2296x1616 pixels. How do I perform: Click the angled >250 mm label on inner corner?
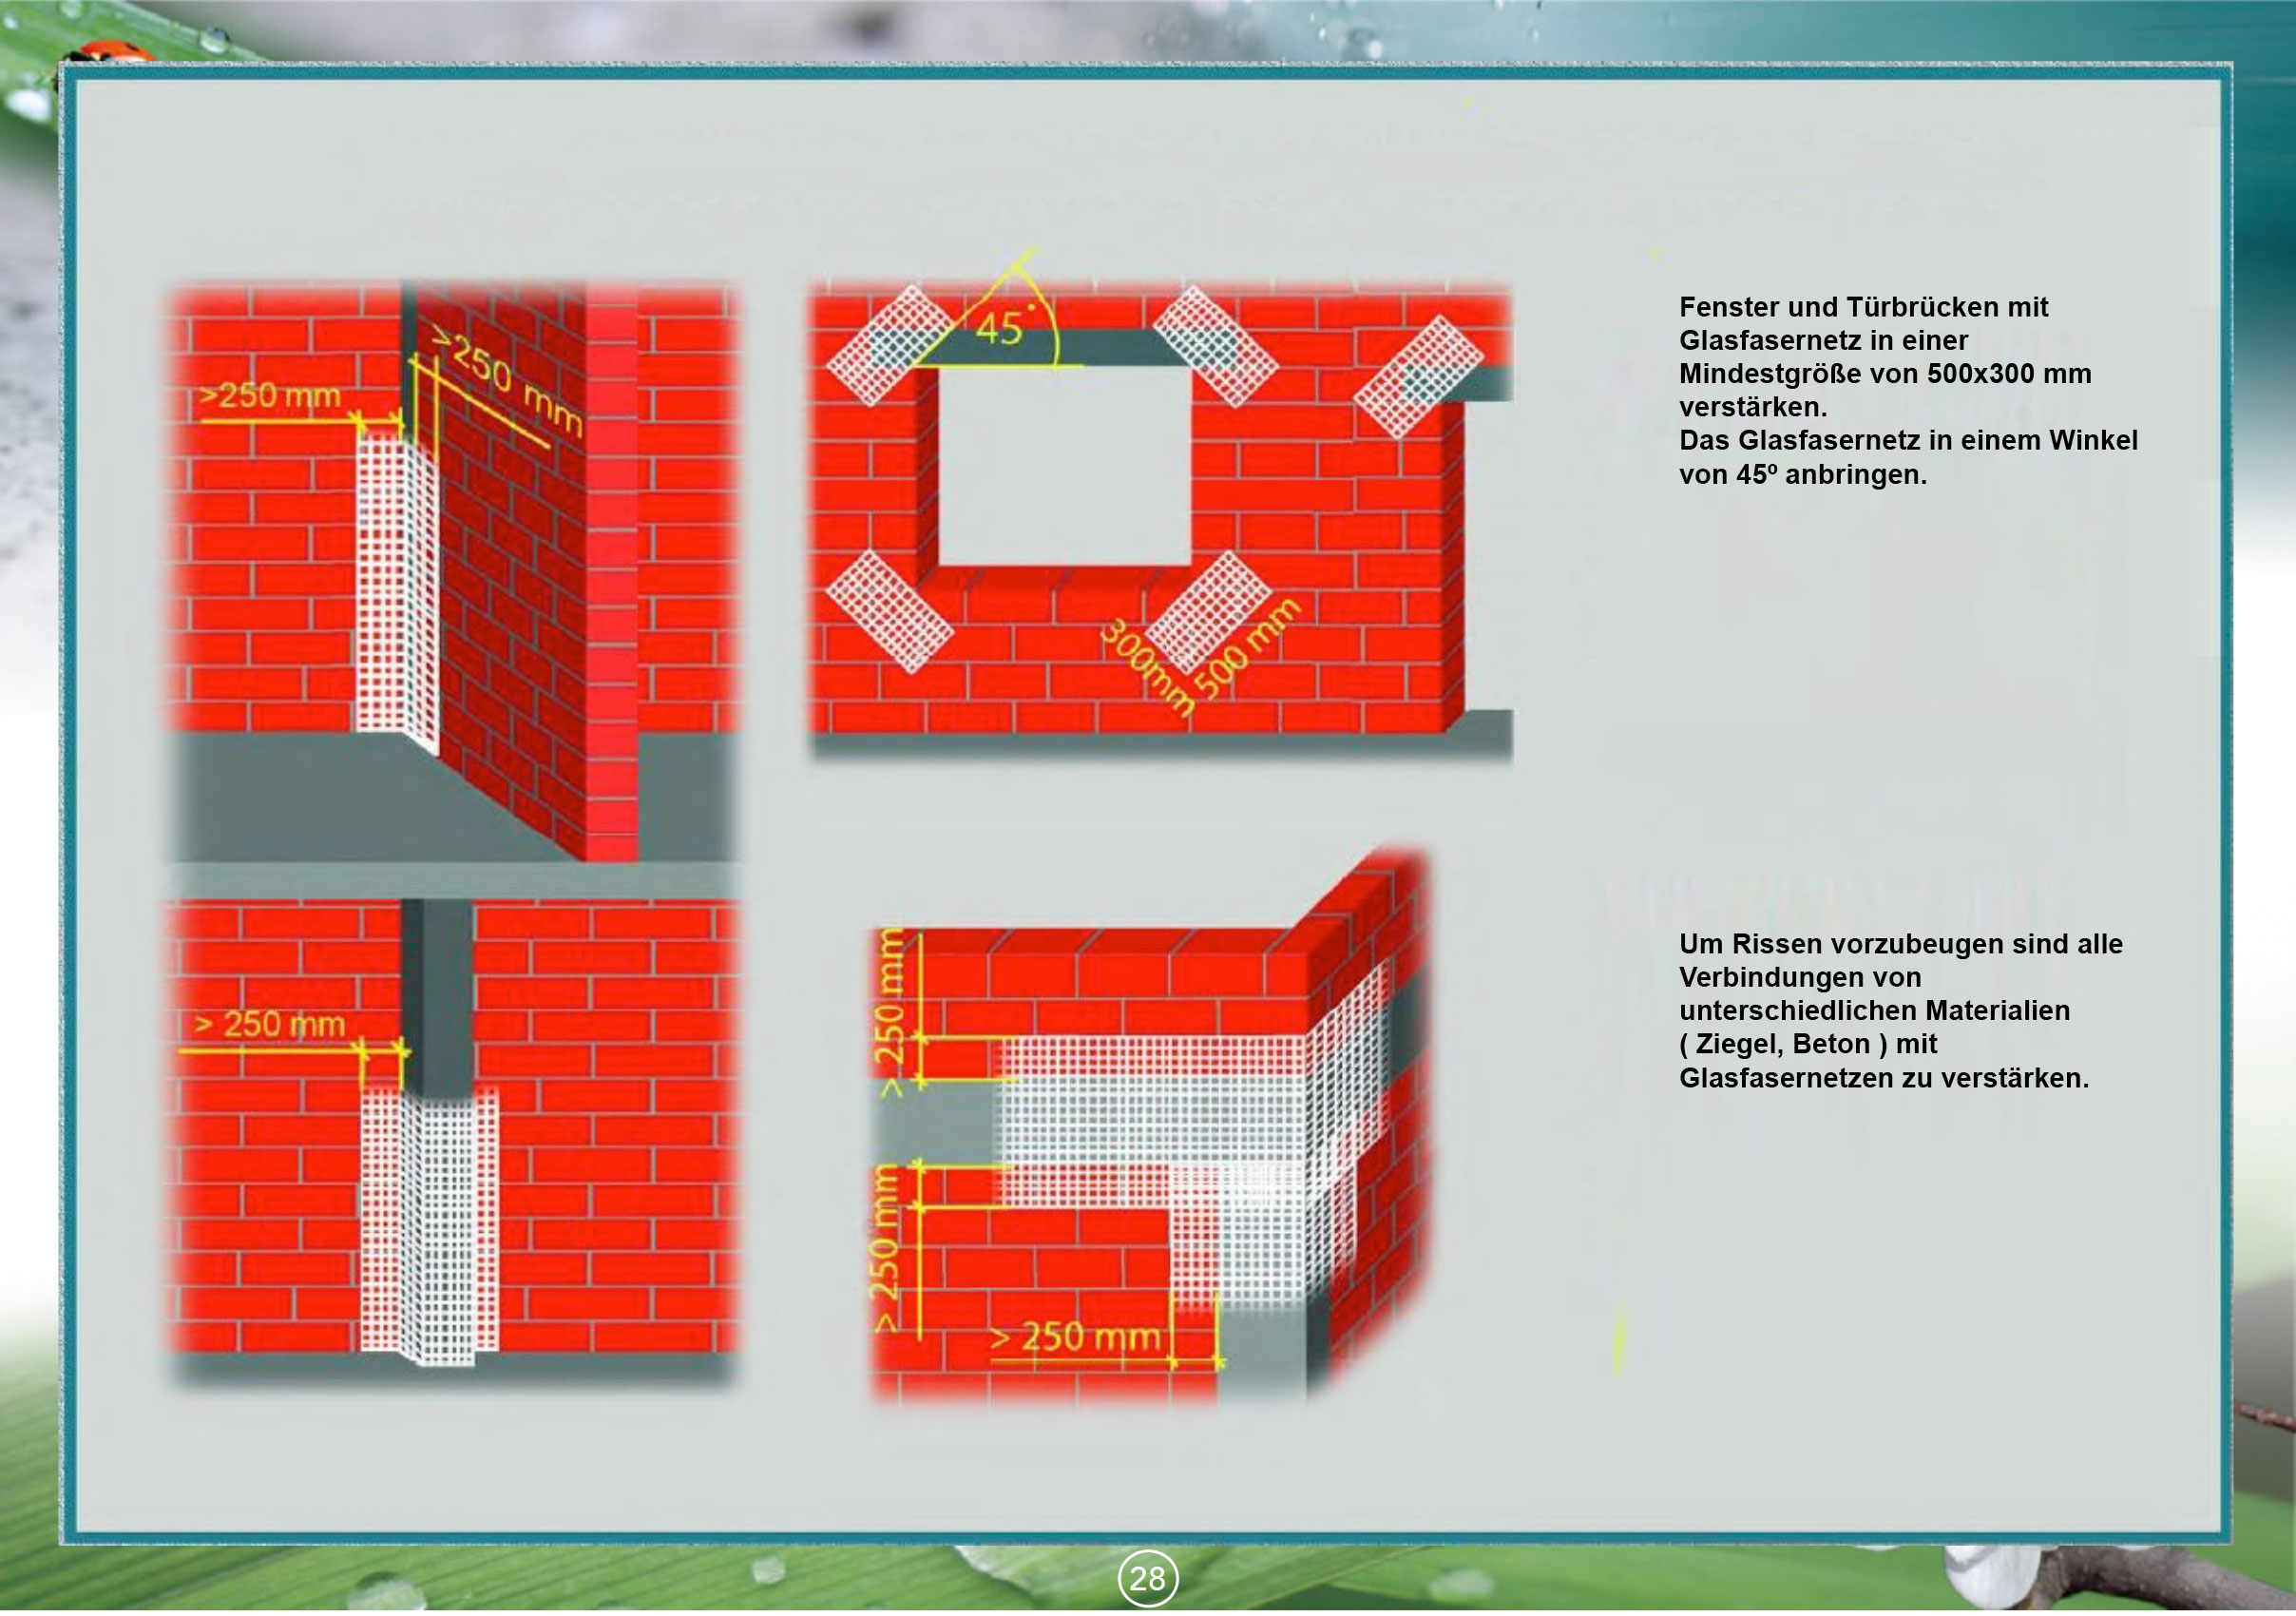pyautogui.click(x=508, y=382)
